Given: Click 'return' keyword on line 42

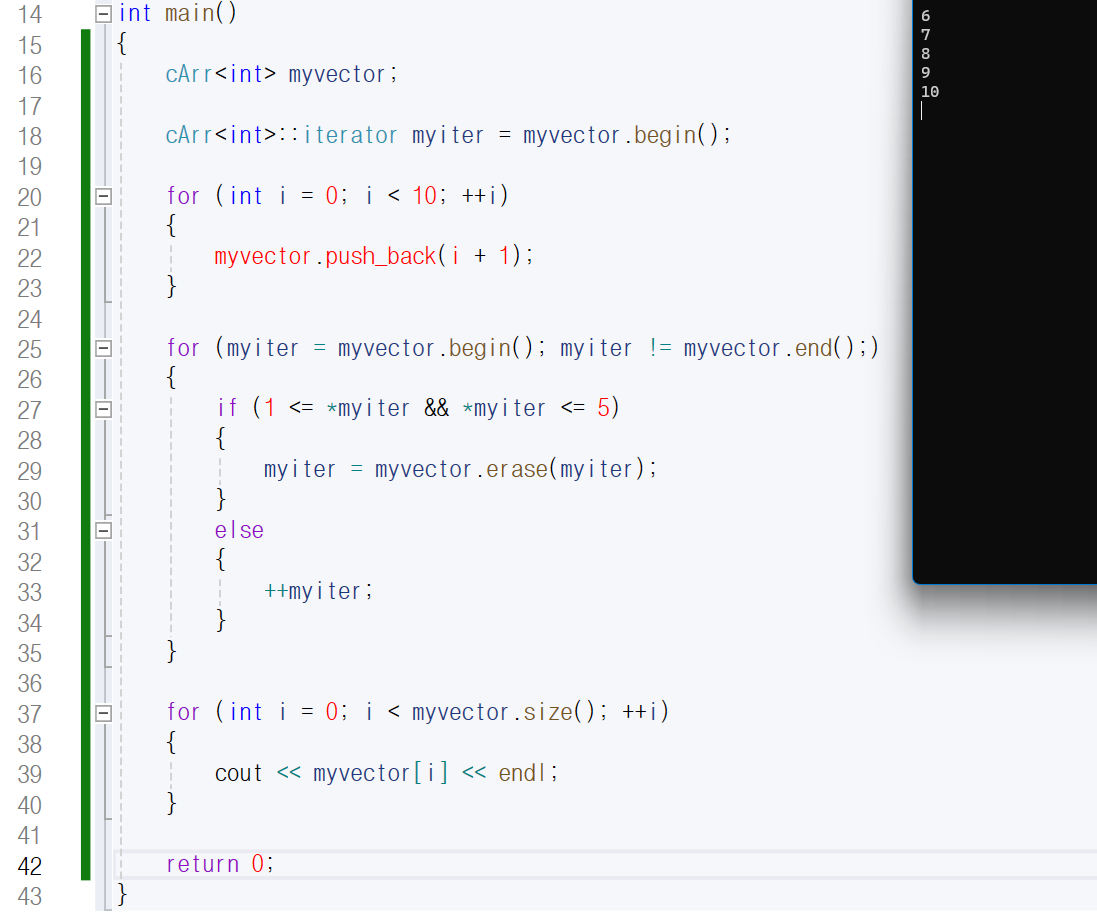Looking at the screenshot, I should tap(203, 864).
